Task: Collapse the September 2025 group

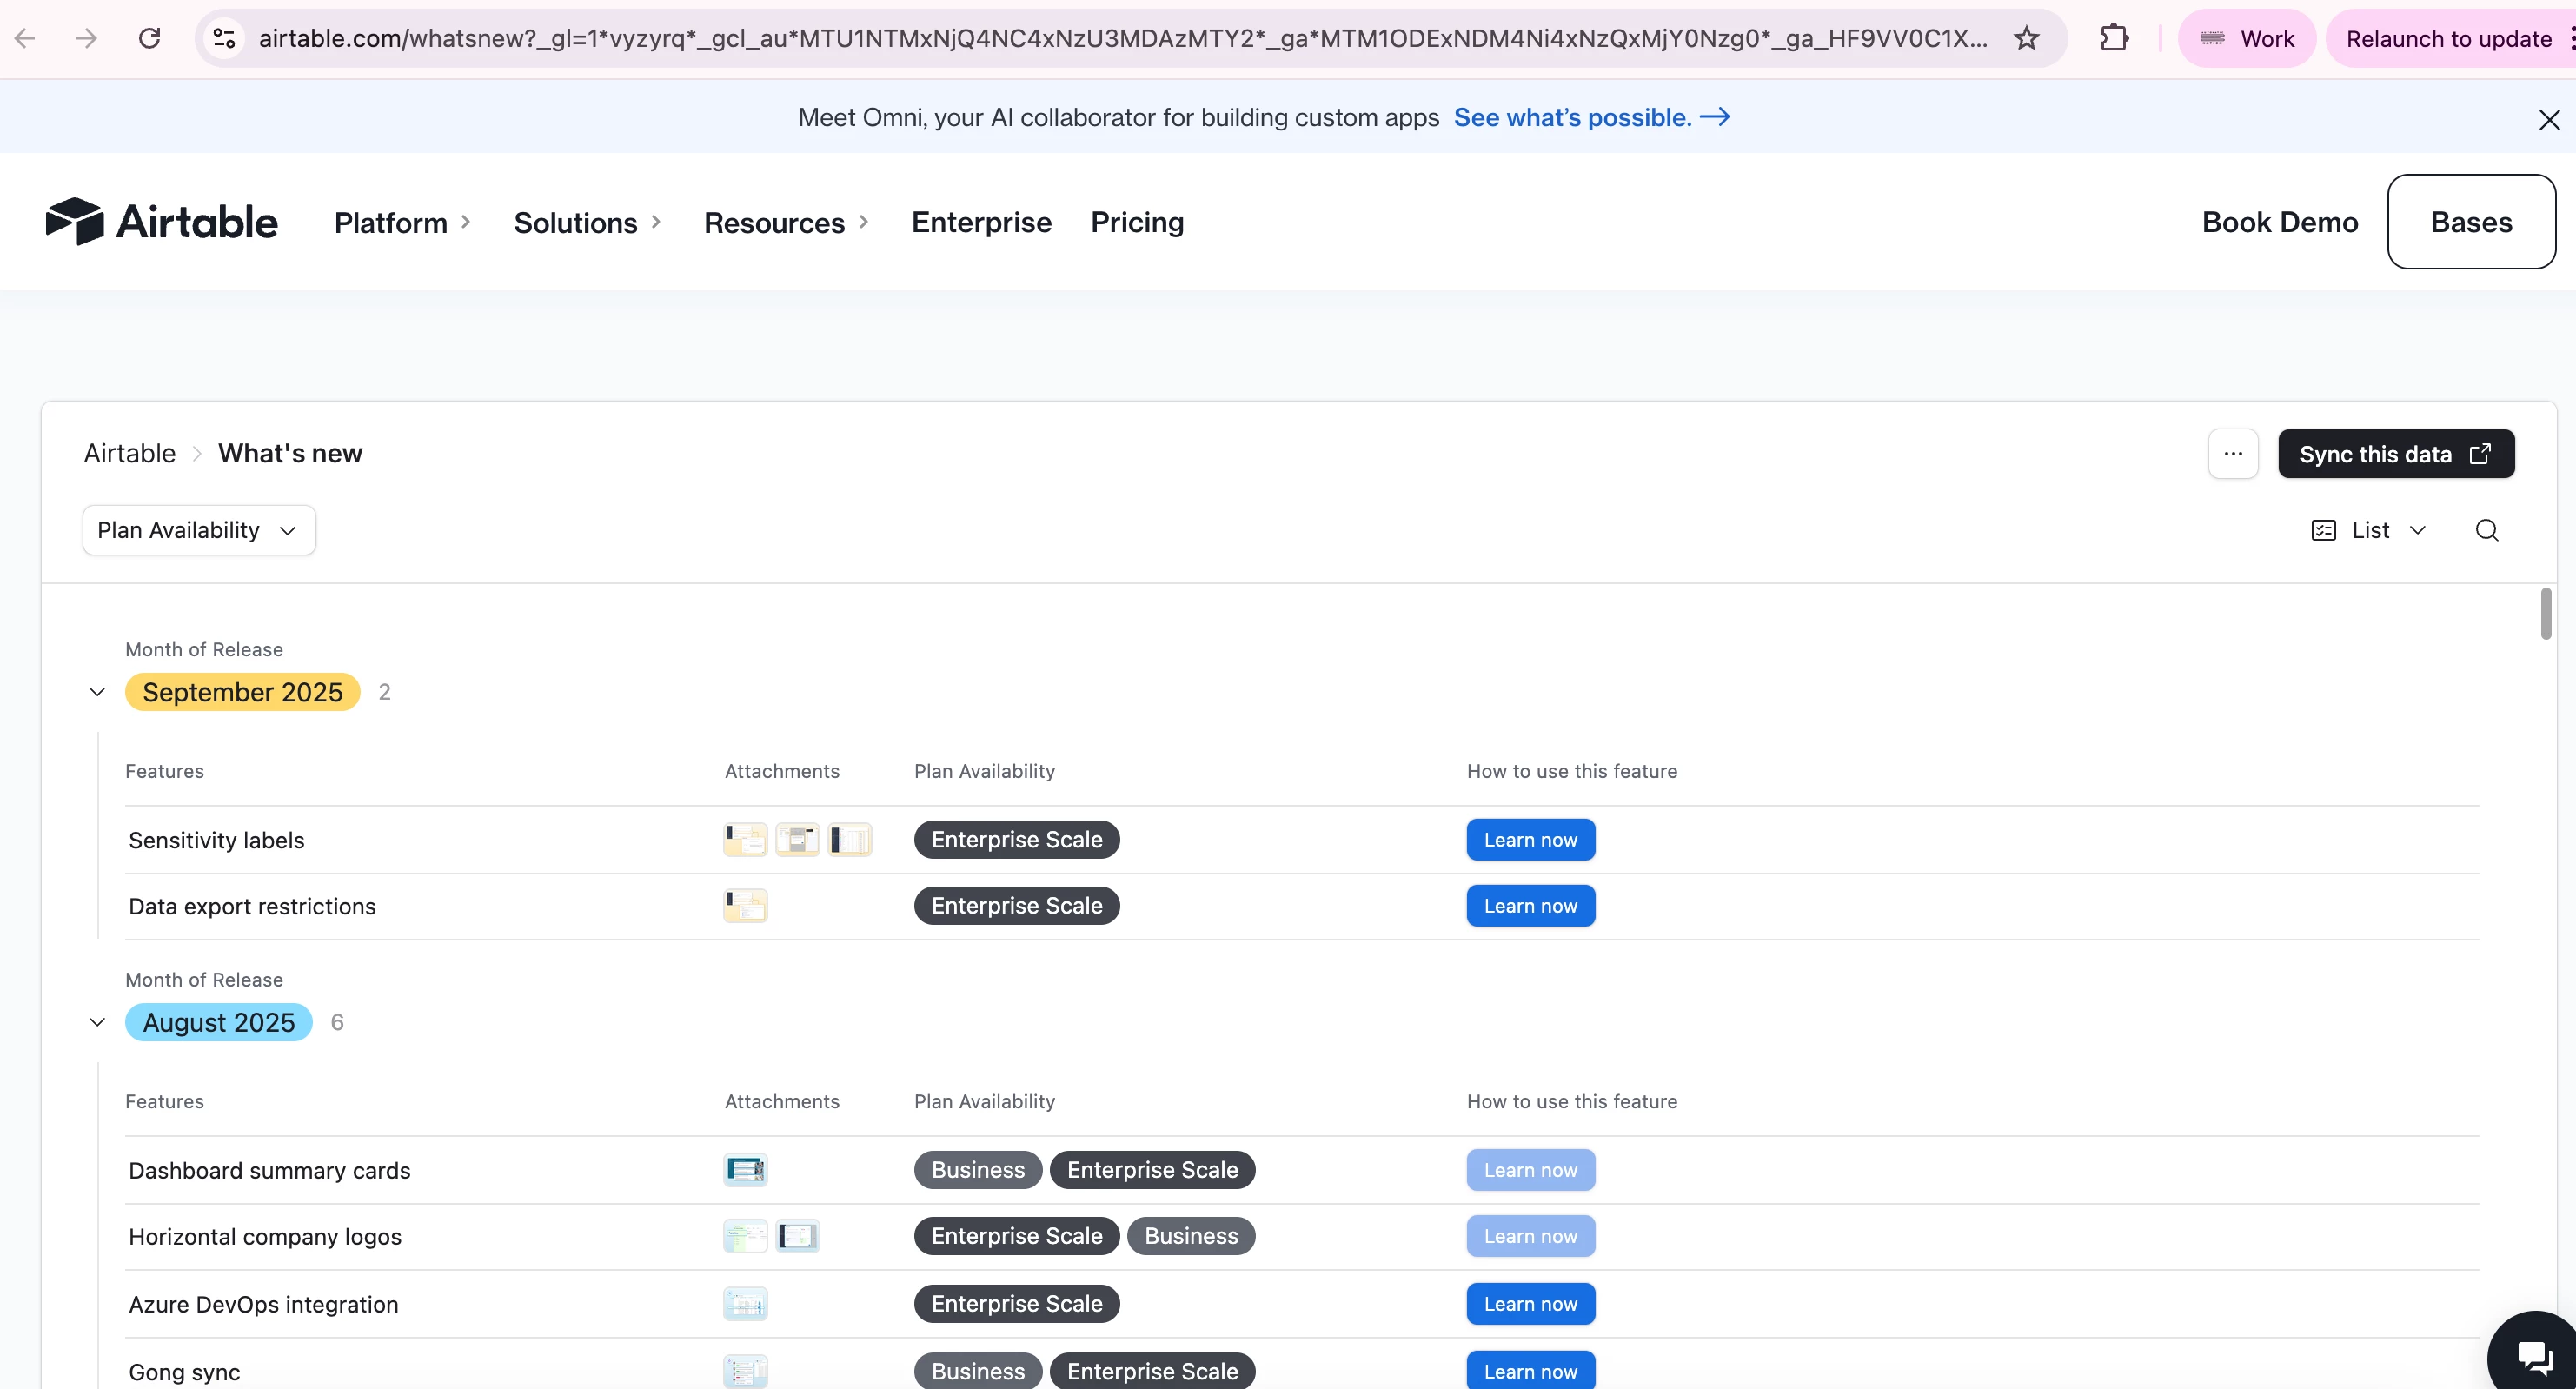Action: [97, 691]
